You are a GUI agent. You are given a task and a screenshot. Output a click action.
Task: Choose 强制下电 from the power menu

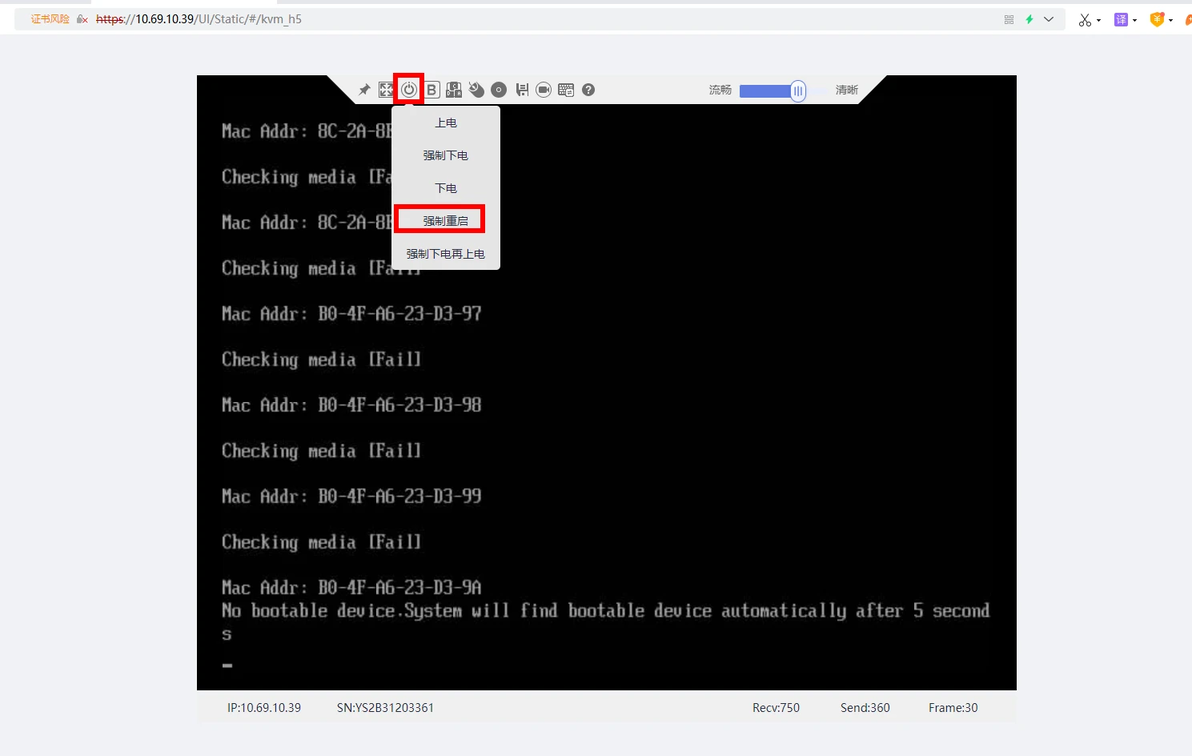(x=445, y=155)
